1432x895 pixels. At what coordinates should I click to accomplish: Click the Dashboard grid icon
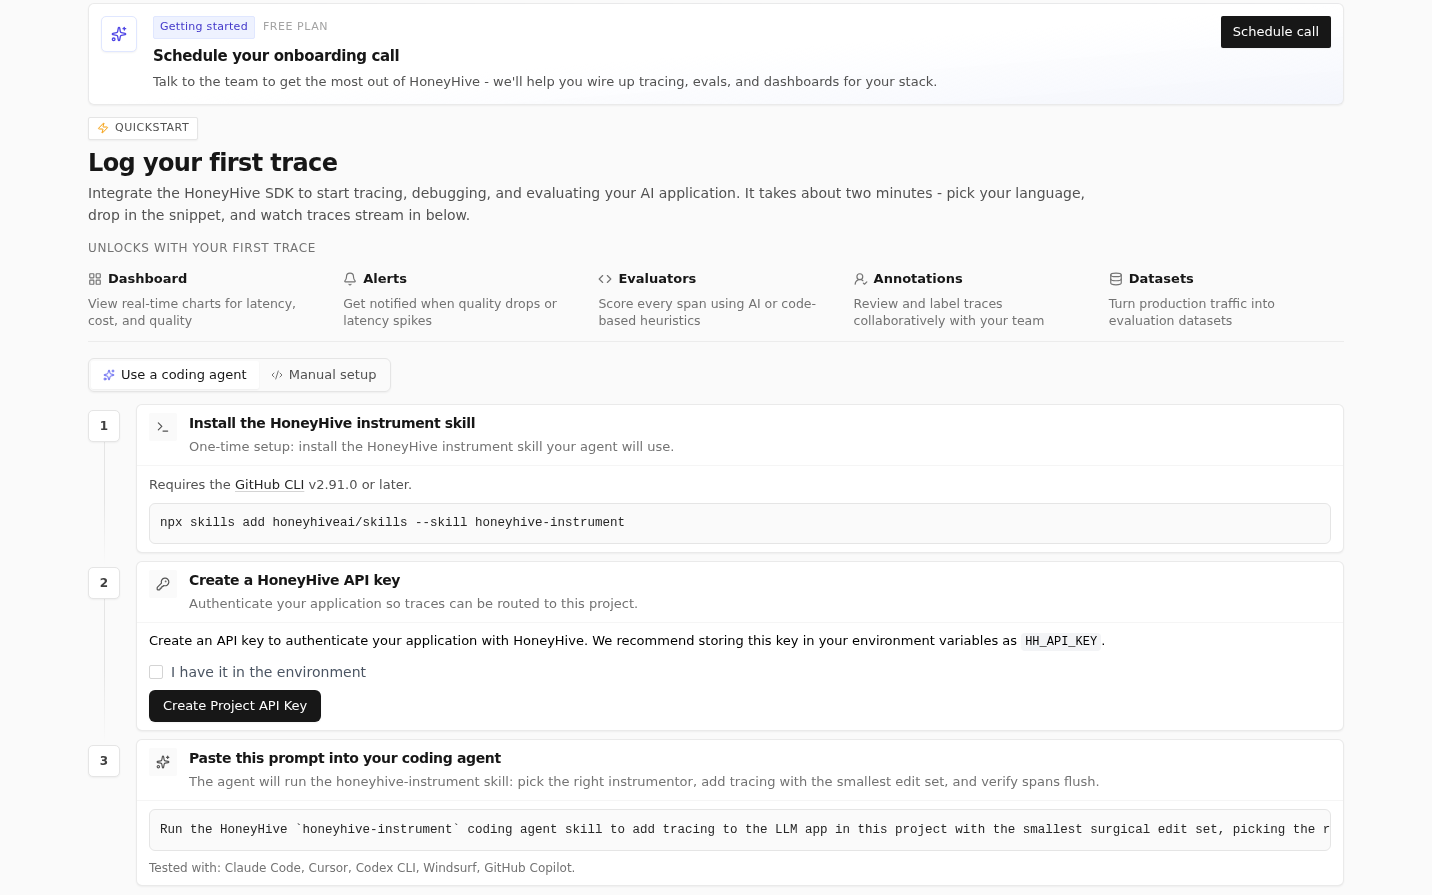point(95,279)
